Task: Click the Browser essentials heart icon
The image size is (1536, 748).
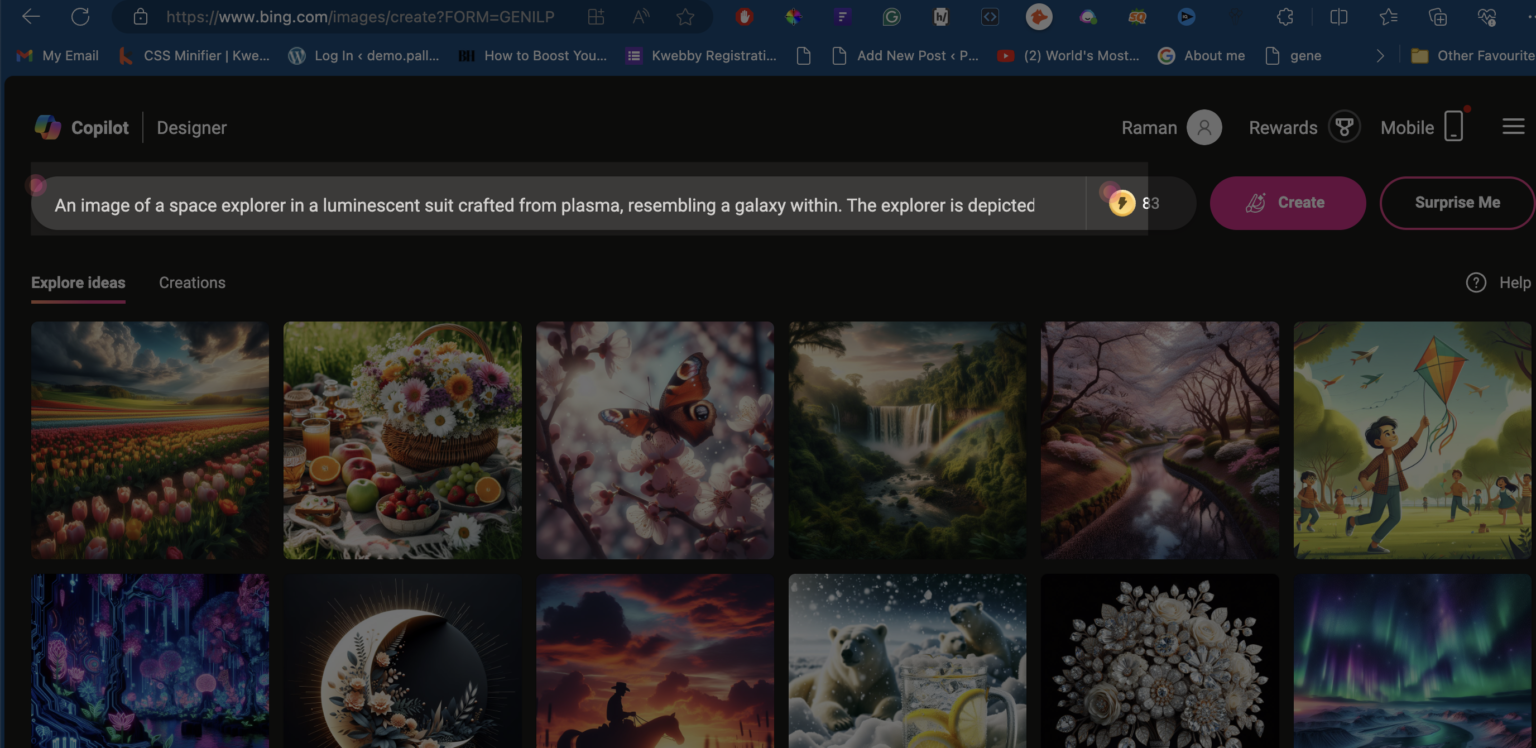Action: click(1487, 17)
